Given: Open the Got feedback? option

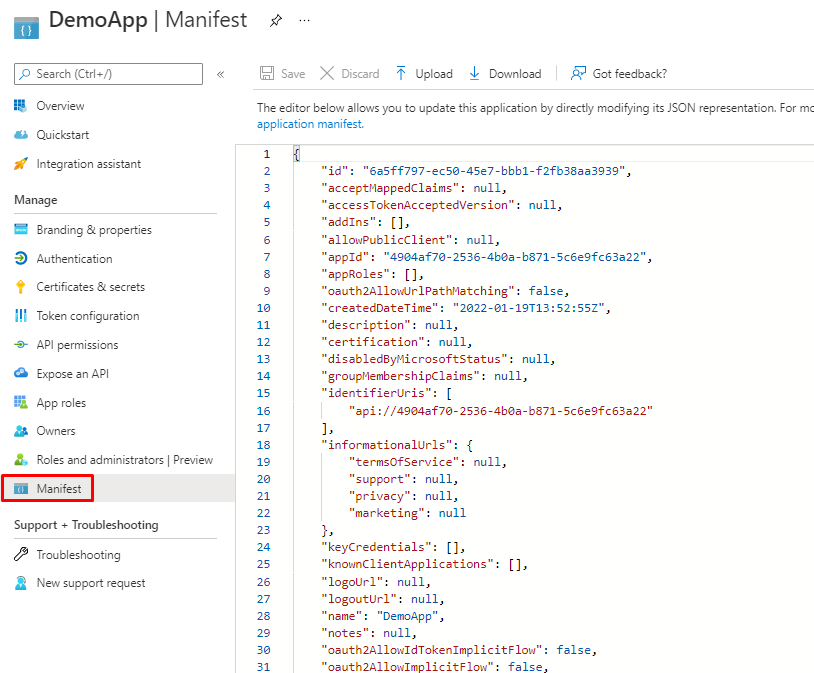Looking at the screenshot, I should pos(618,74).
